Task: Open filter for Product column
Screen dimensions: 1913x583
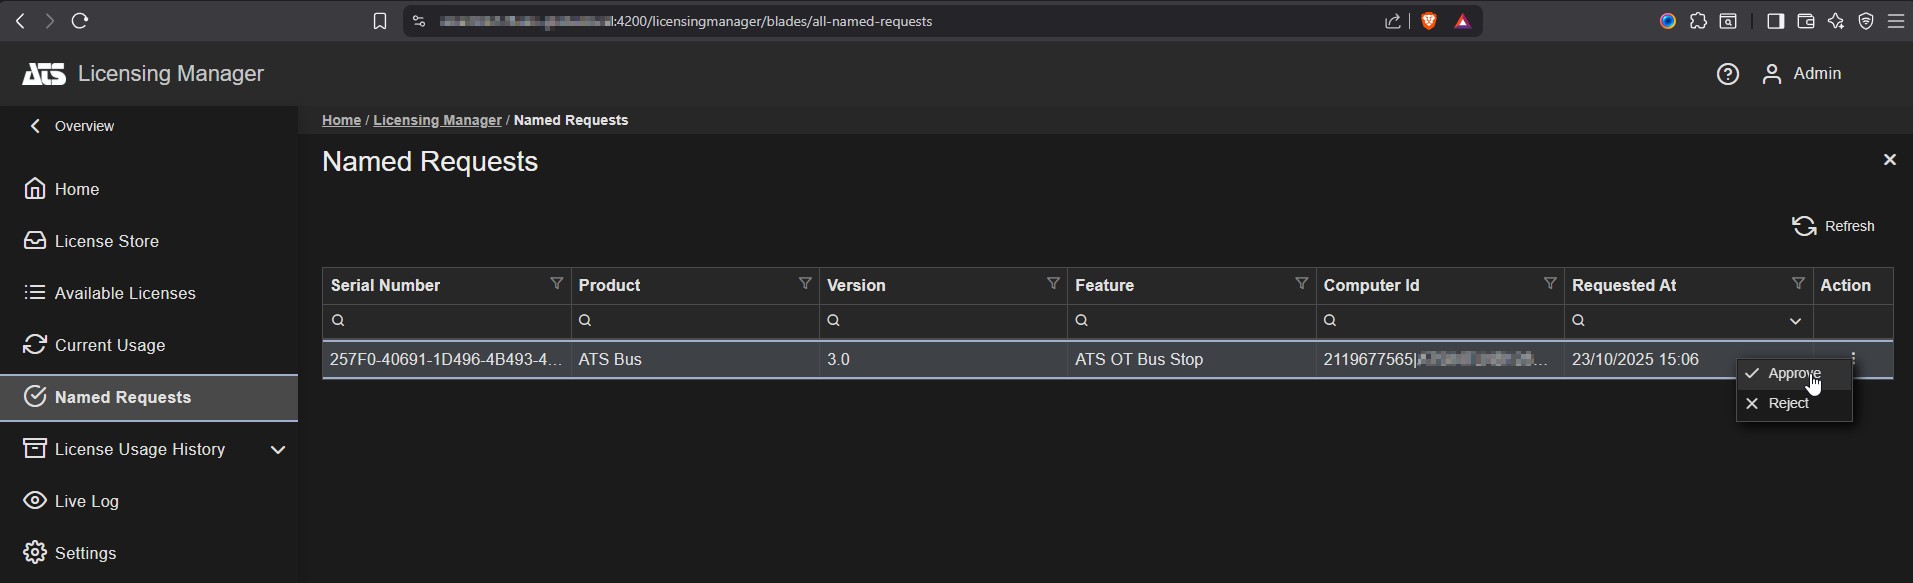Action: [805, 284]
